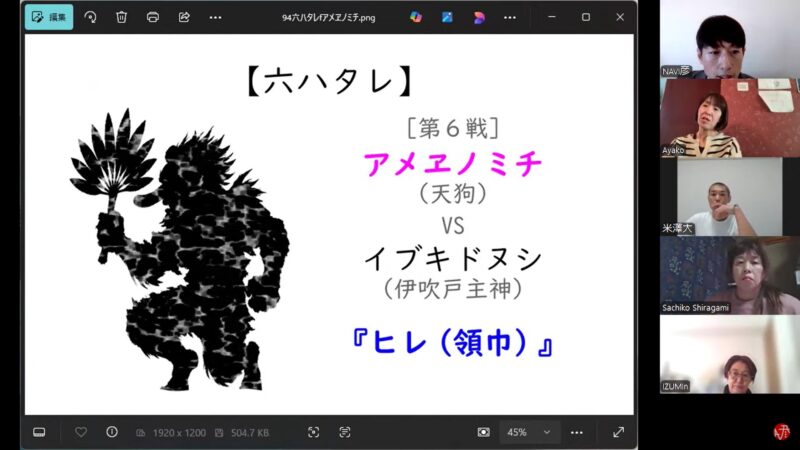Maximize the Photos window
Viewport: 800px width, 450px height.
(586, 17)
